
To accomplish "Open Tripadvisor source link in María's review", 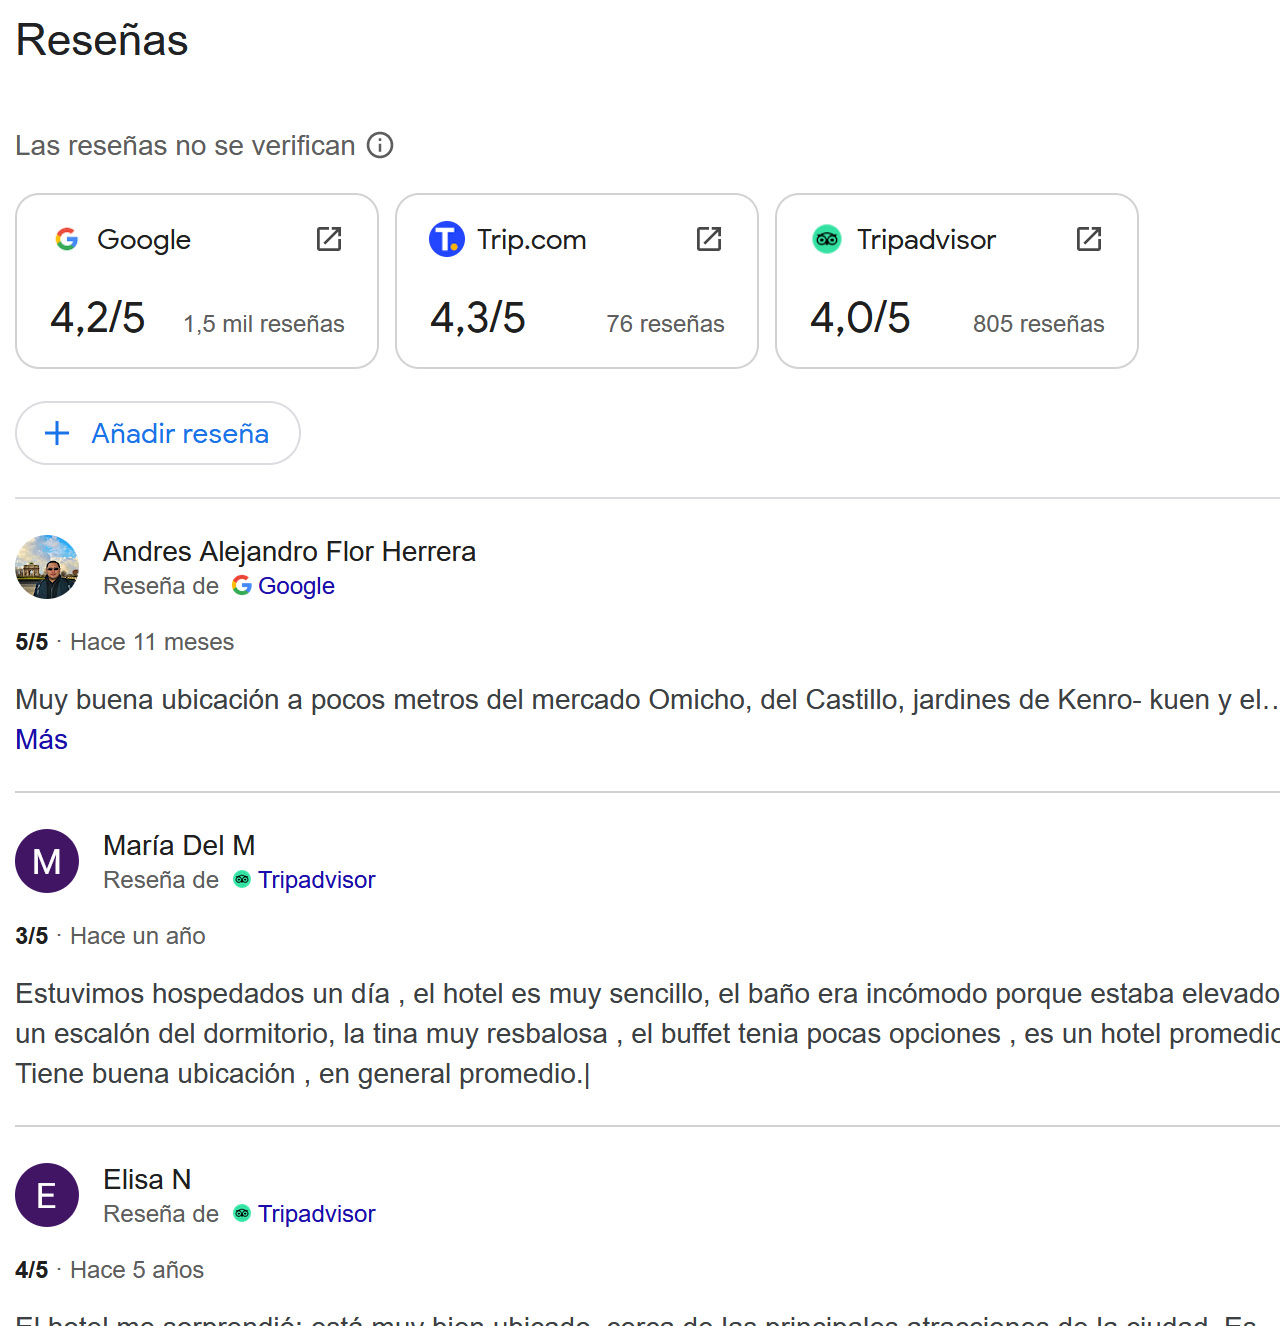I will 316,880.
